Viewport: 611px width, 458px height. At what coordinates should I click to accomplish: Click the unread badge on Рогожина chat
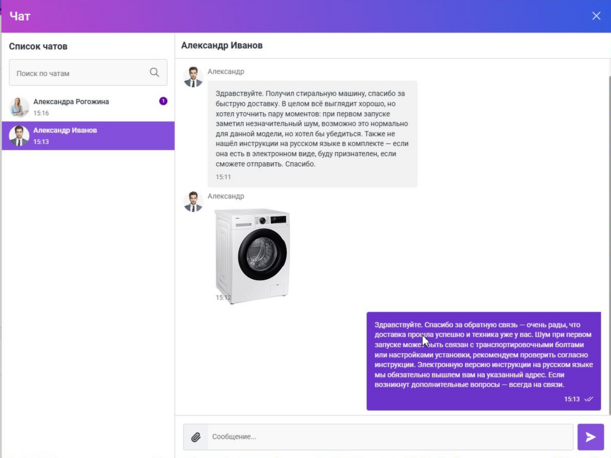coord(163,101)
